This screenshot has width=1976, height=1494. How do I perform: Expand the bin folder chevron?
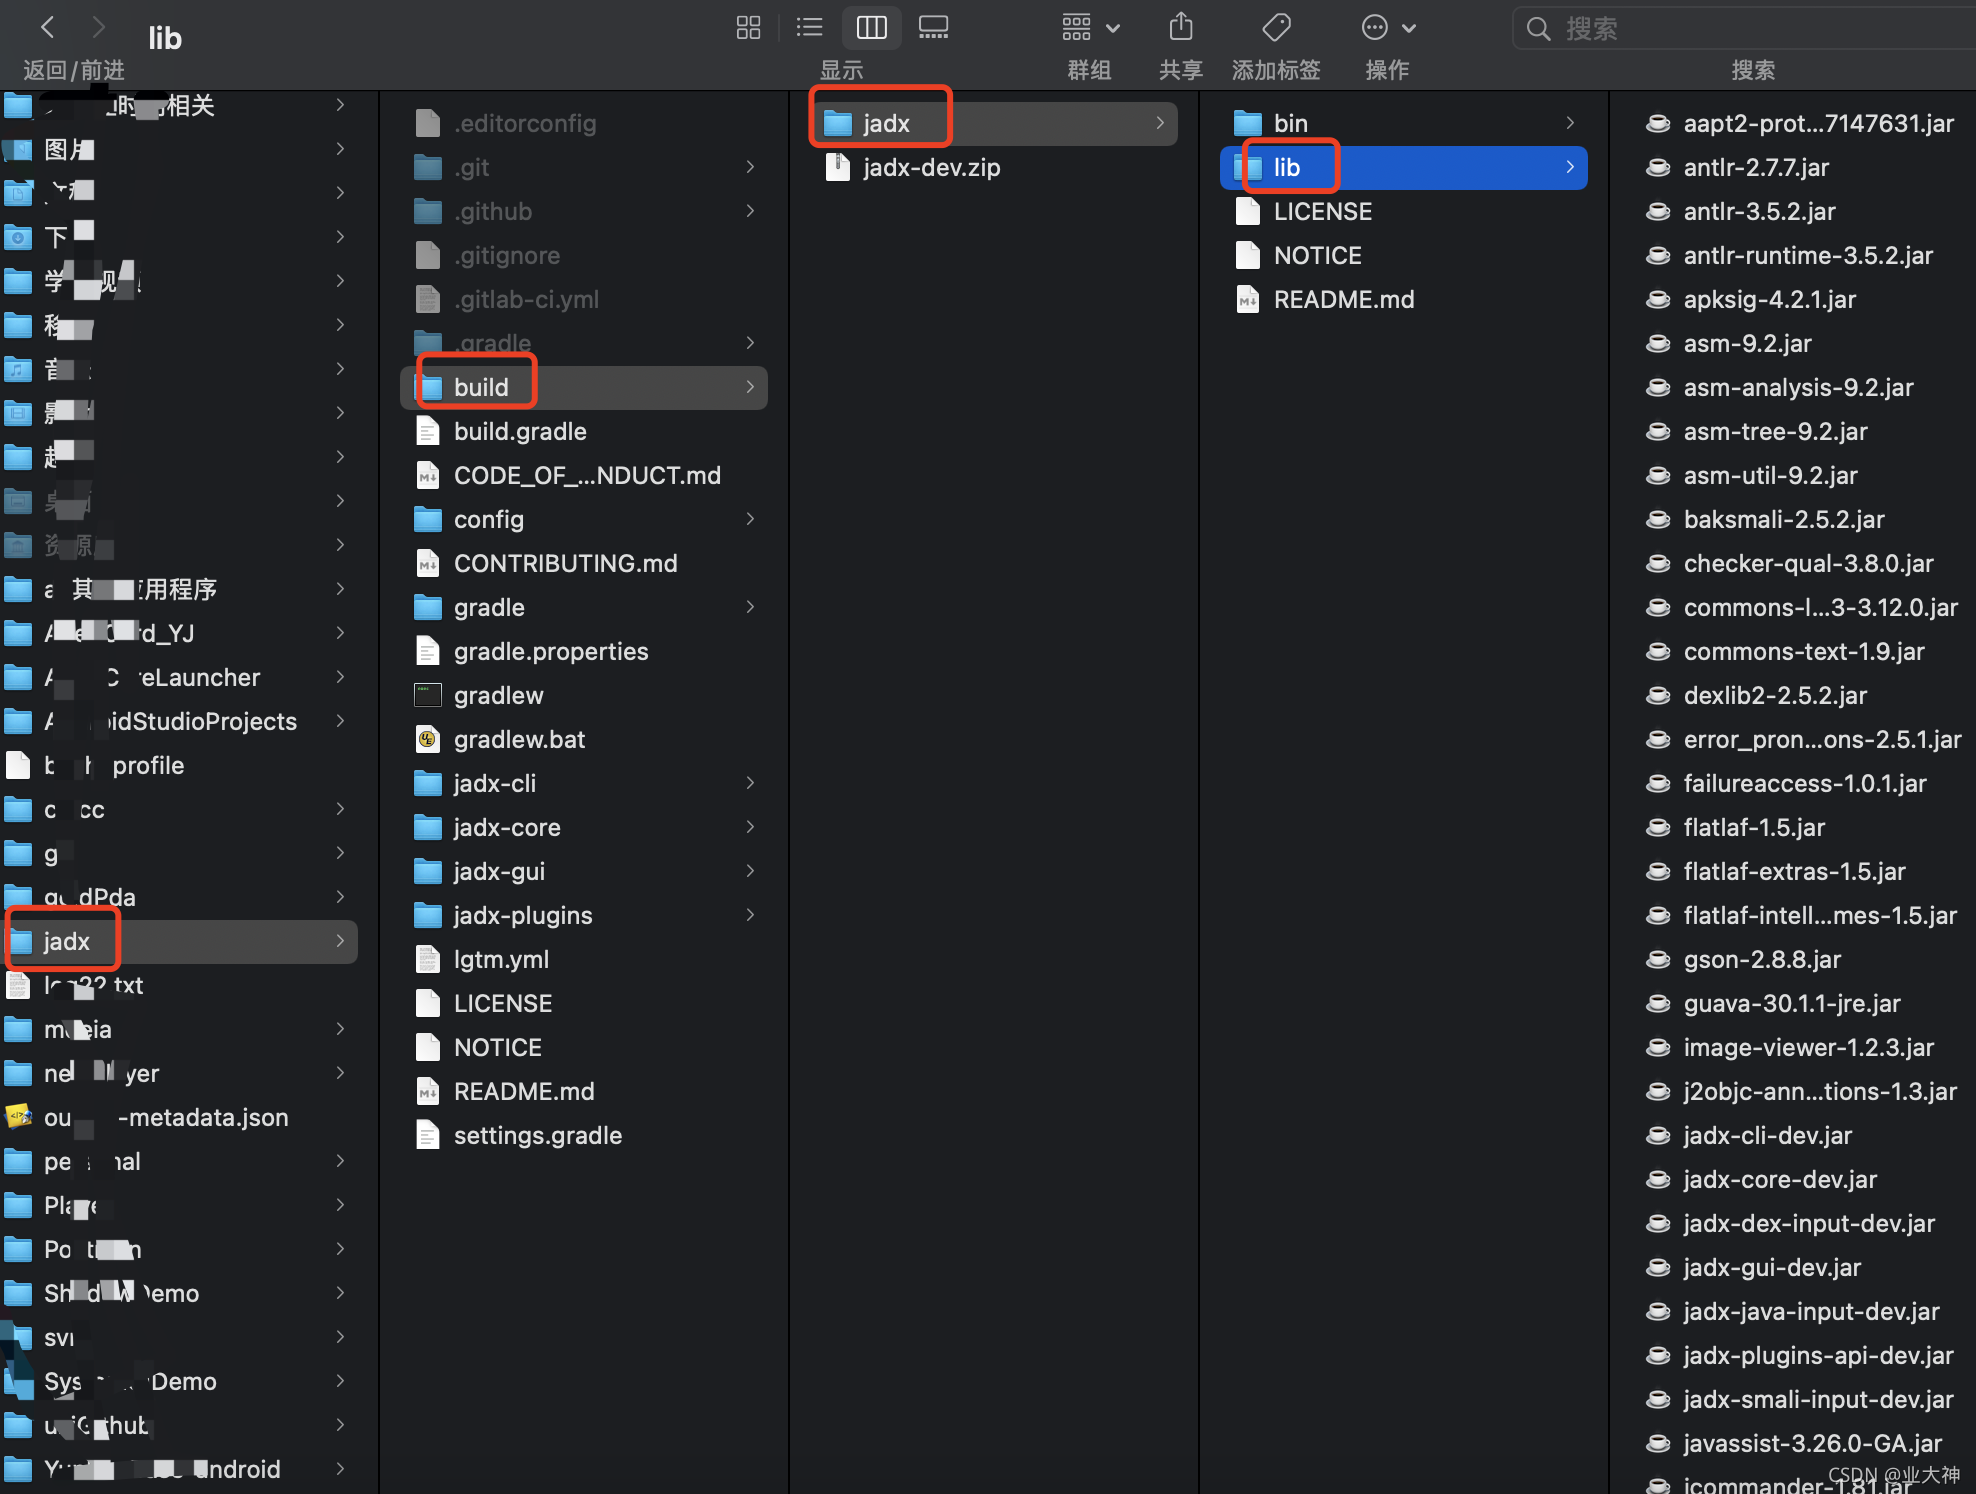tap(1570, 123)
